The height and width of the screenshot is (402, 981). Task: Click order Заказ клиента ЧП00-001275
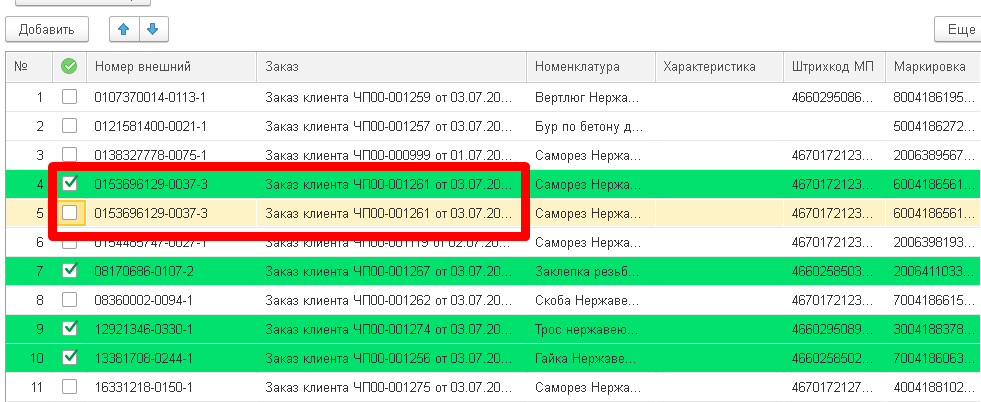point(390,387)
